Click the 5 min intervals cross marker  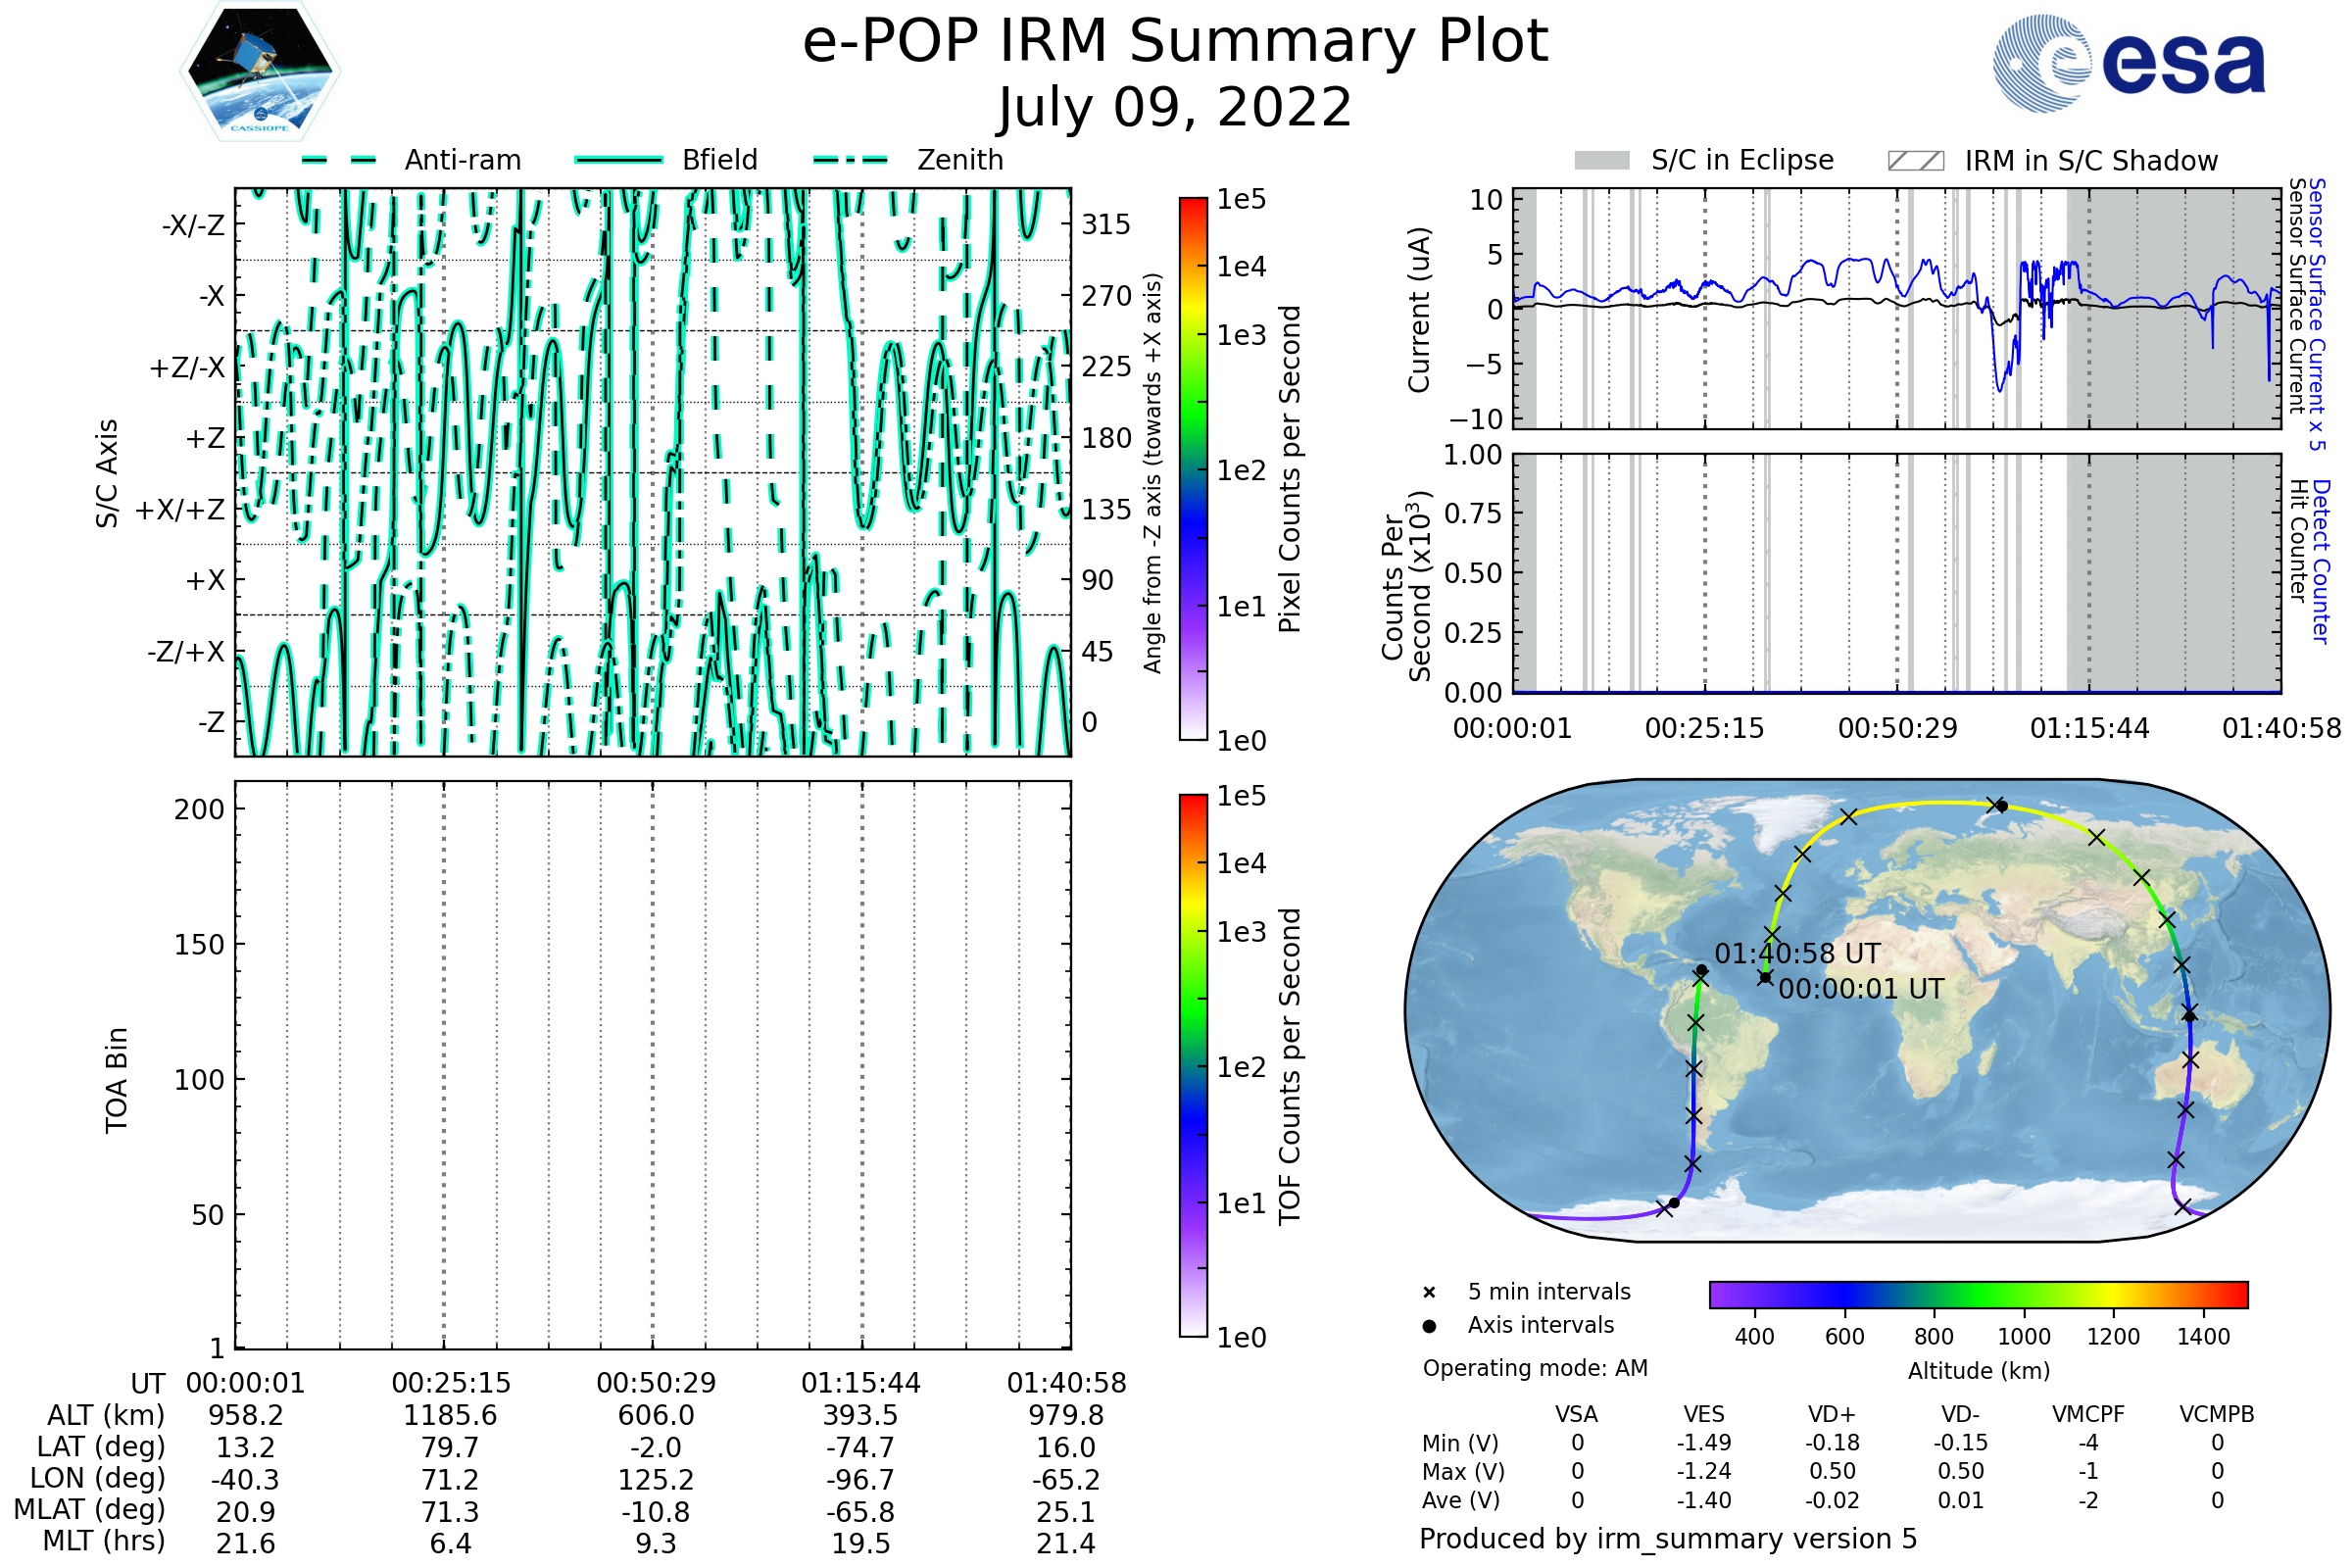tap(1429, 1293)
